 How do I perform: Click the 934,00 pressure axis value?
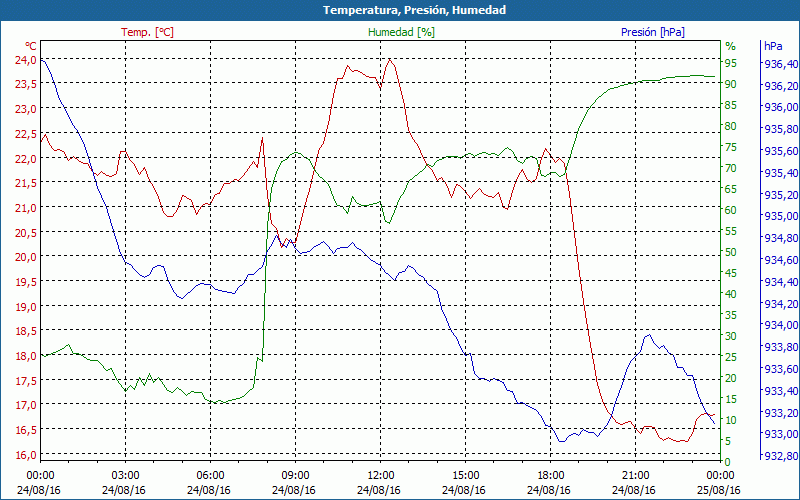781,326
